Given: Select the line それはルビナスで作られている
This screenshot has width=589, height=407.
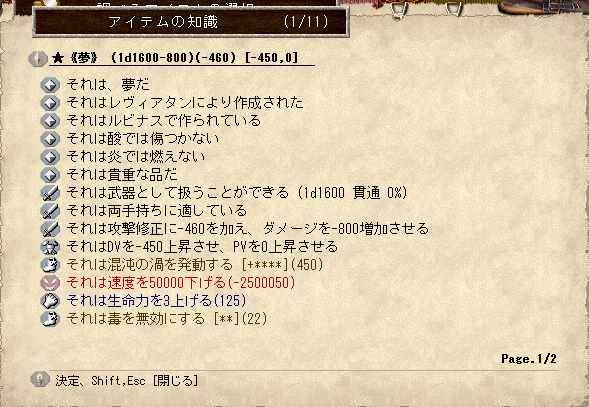Looking at the screenshot, I should tap(164, 121).
